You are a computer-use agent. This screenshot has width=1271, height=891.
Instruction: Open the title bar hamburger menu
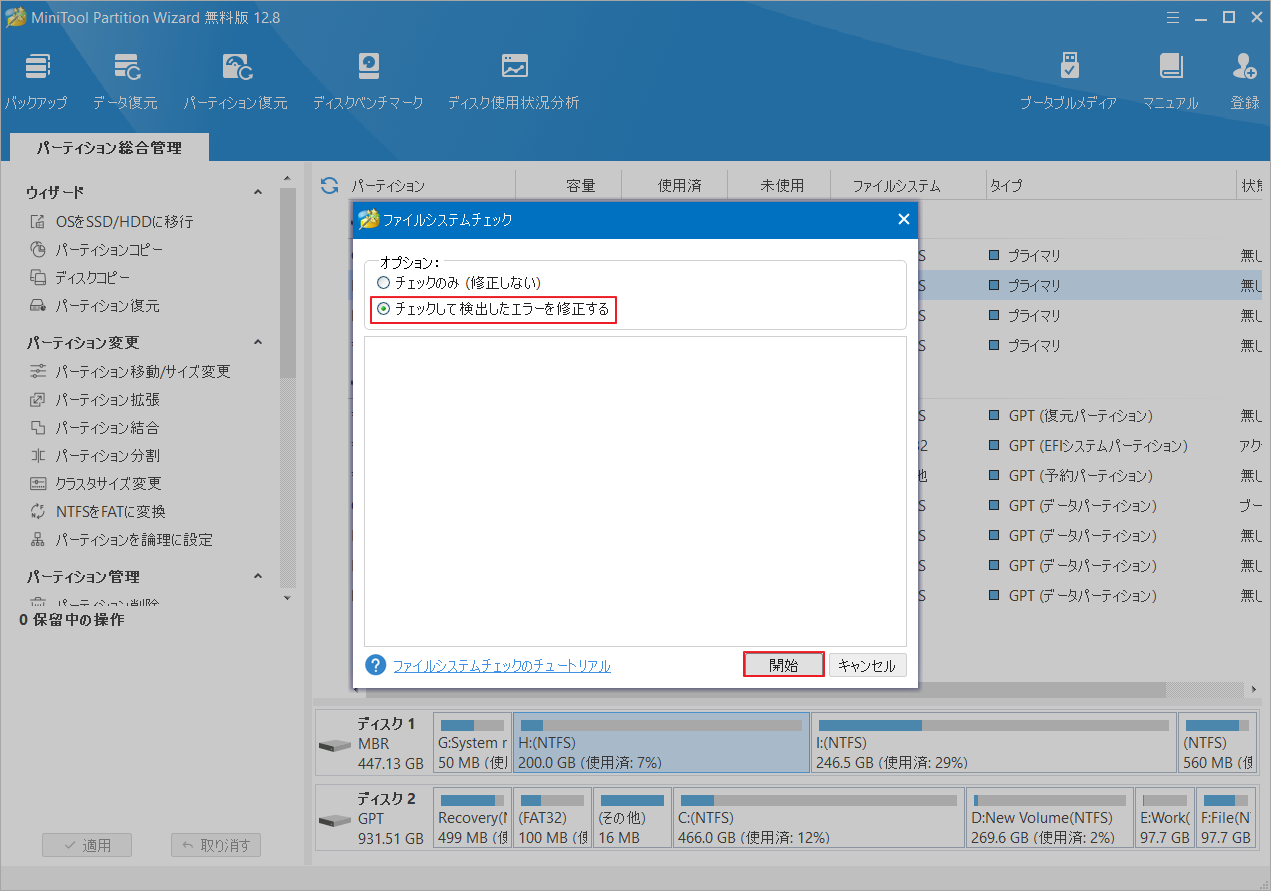(x=1174, y=16)
